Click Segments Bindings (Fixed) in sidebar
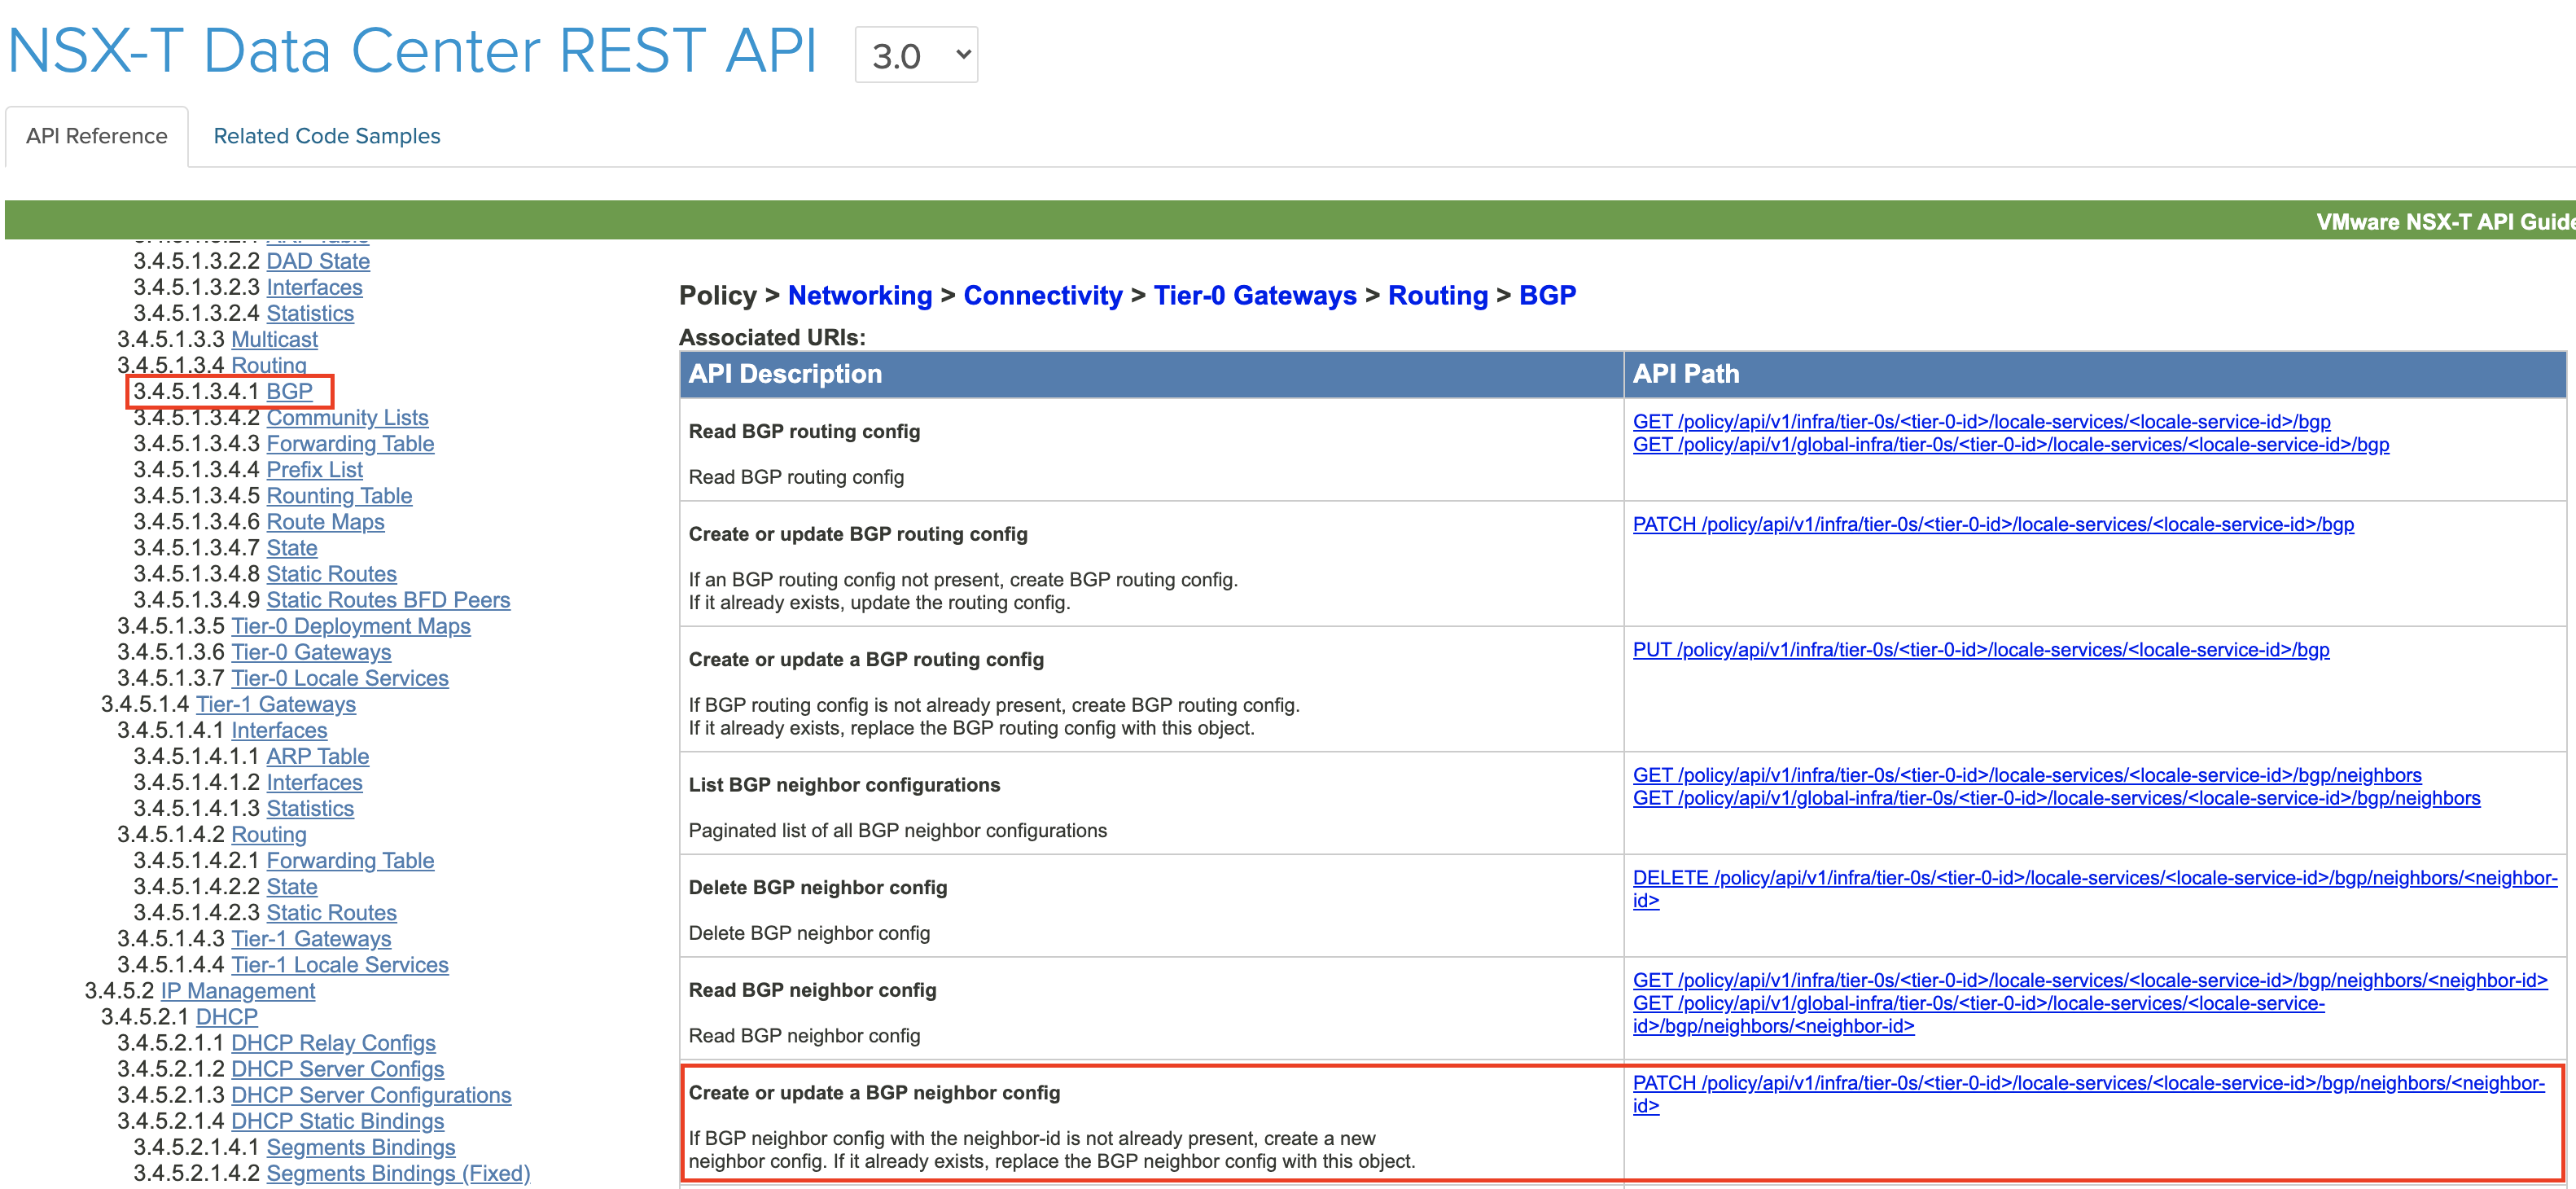Image resolution: width=2576 pixels, height=1189 pixels. pos(398,1173)
